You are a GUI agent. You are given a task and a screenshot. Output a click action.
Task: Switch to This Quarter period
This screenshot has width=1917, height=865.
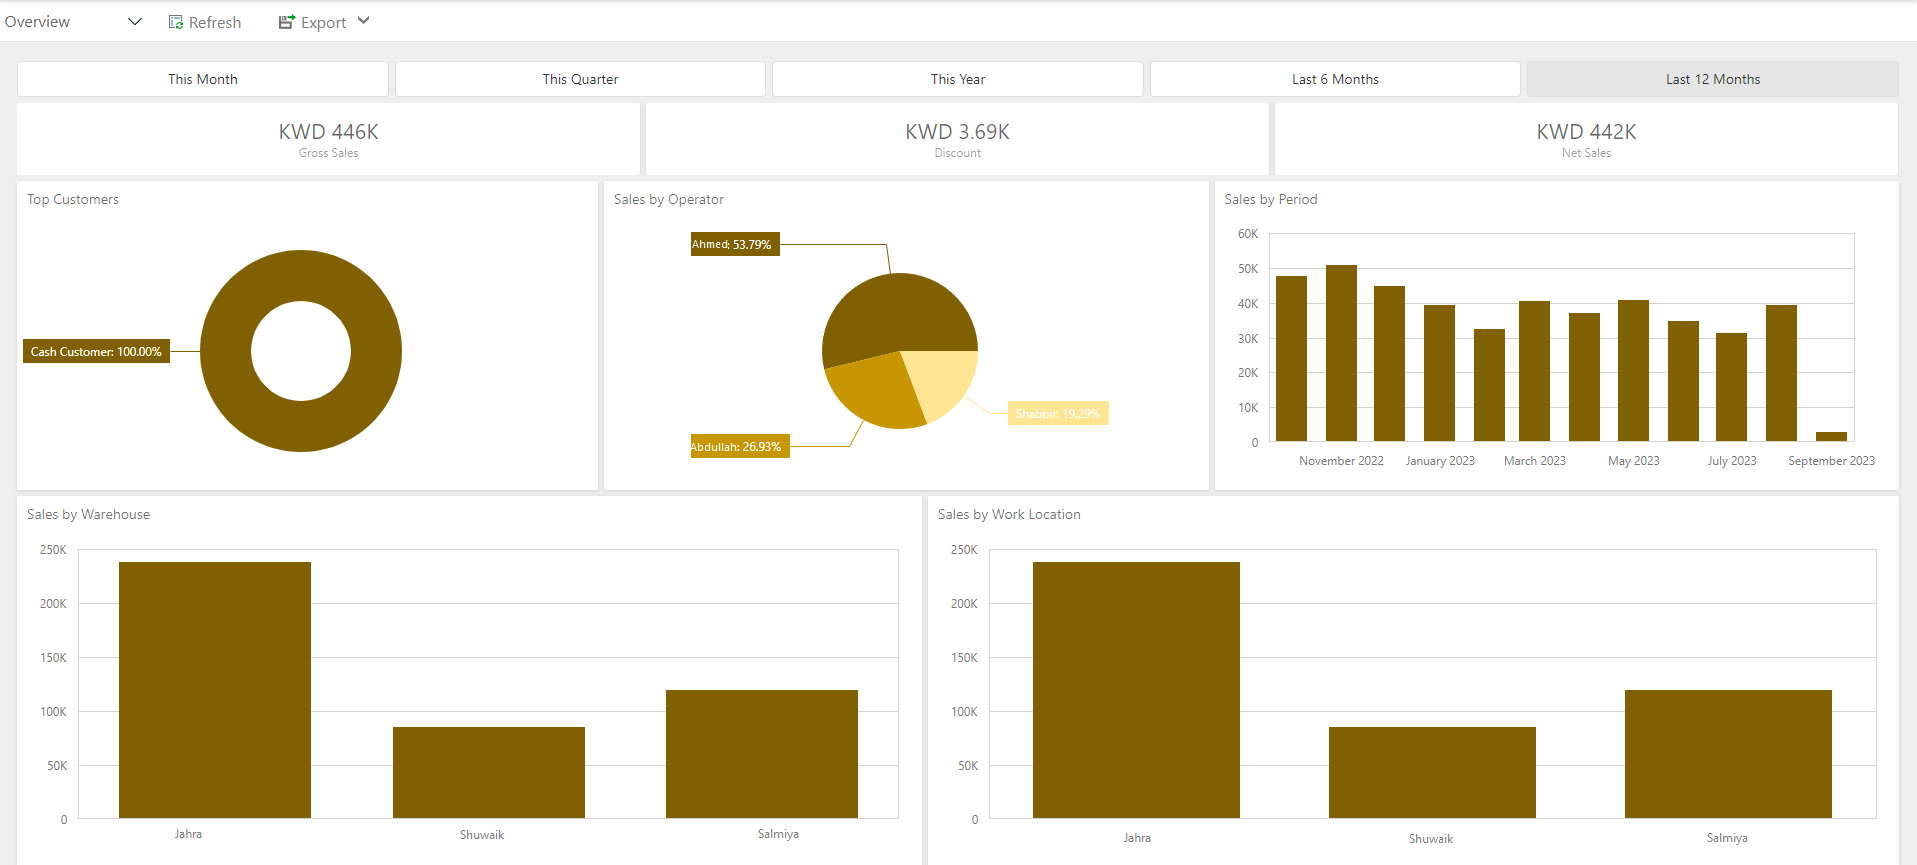tap(580, 79)
